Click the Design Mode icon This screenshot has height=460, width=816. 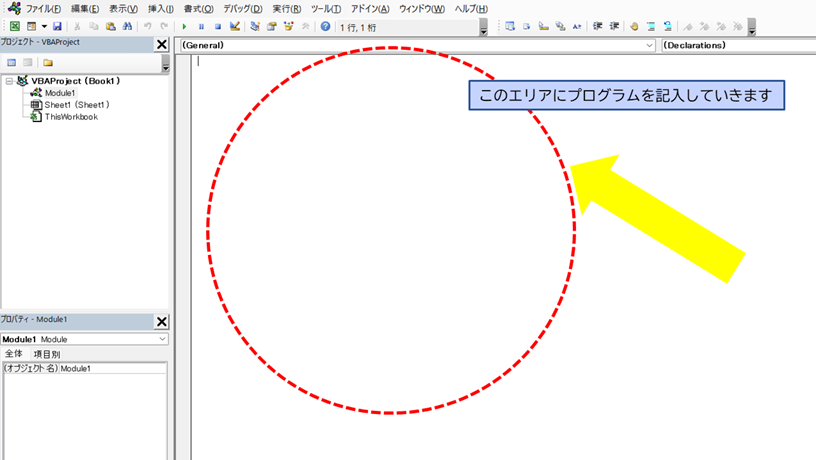pyautogui.click(x=234, y=26)
